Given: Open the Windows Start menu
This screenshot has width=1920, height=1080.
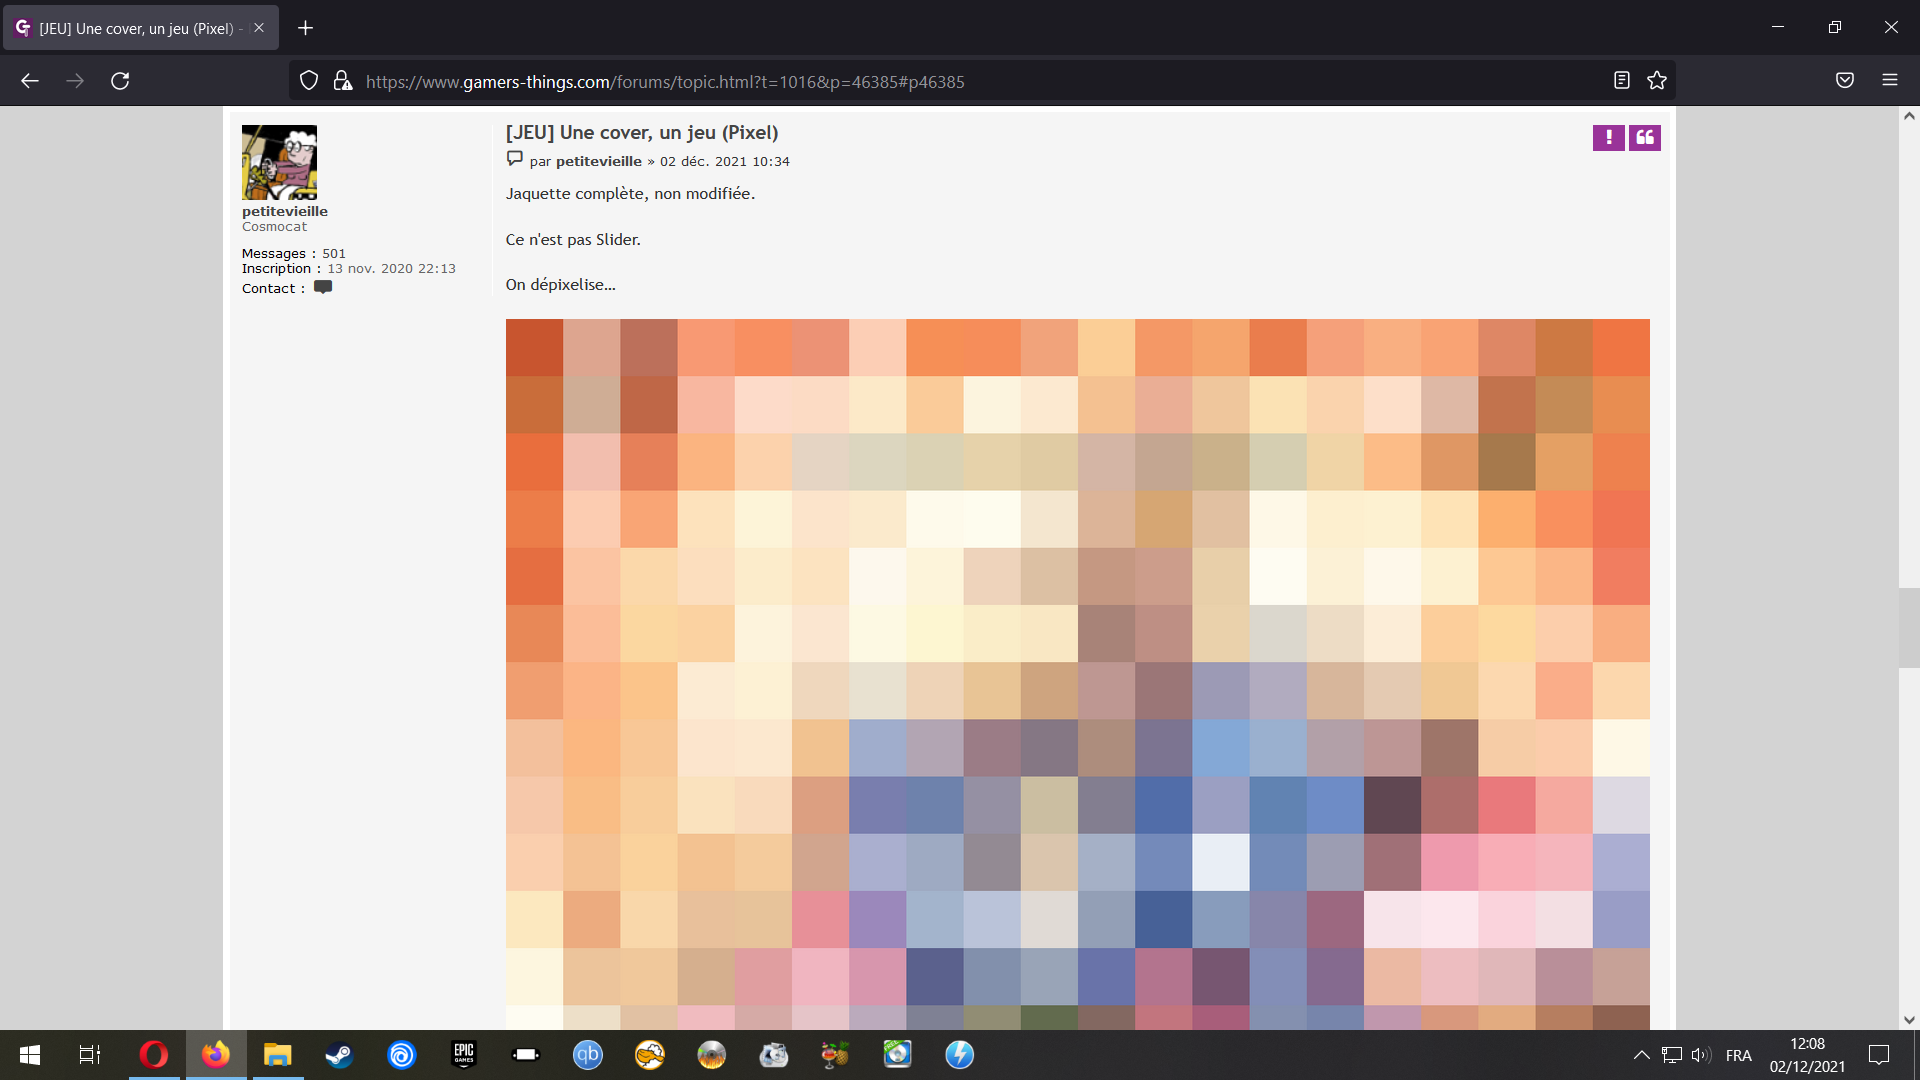Looking at the screenshot, I should point(30,1055).
